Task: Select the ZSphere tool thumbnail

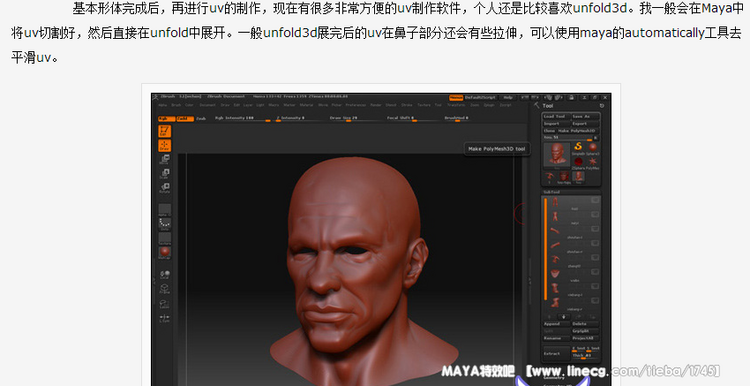Action: (578, 162)
